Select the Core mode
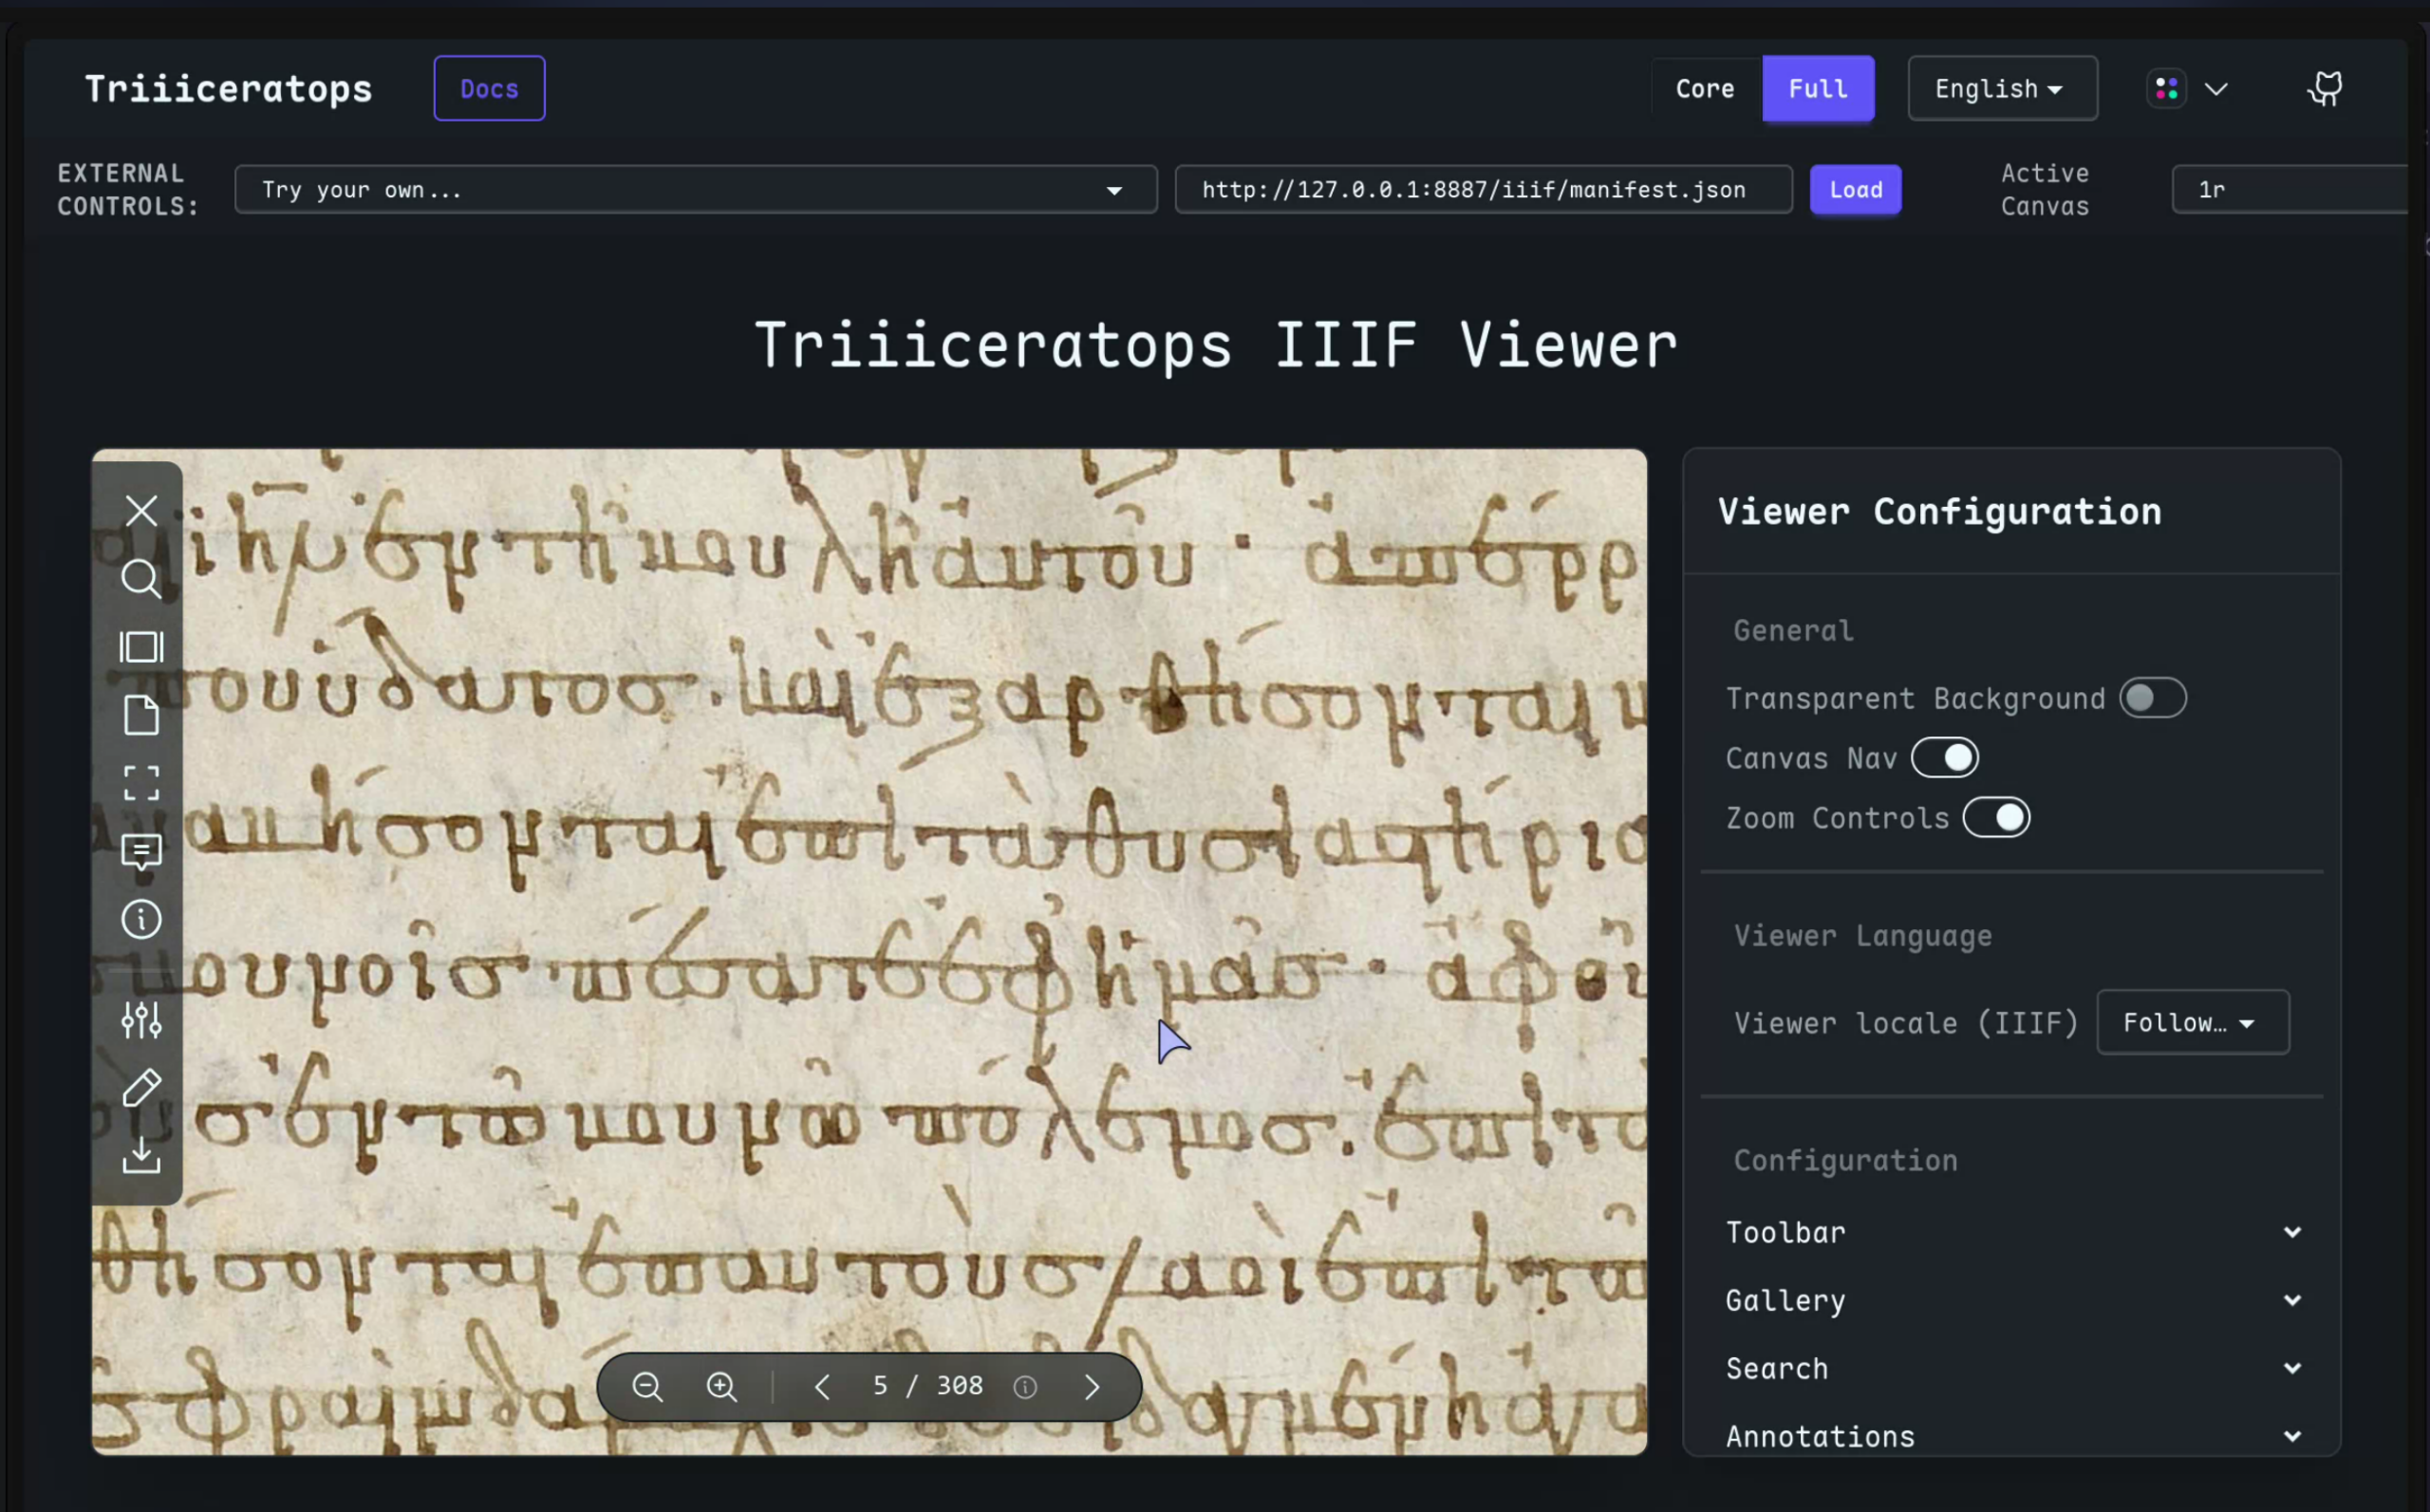This screenshot has height=1512, width=2430. point(1705,89)
